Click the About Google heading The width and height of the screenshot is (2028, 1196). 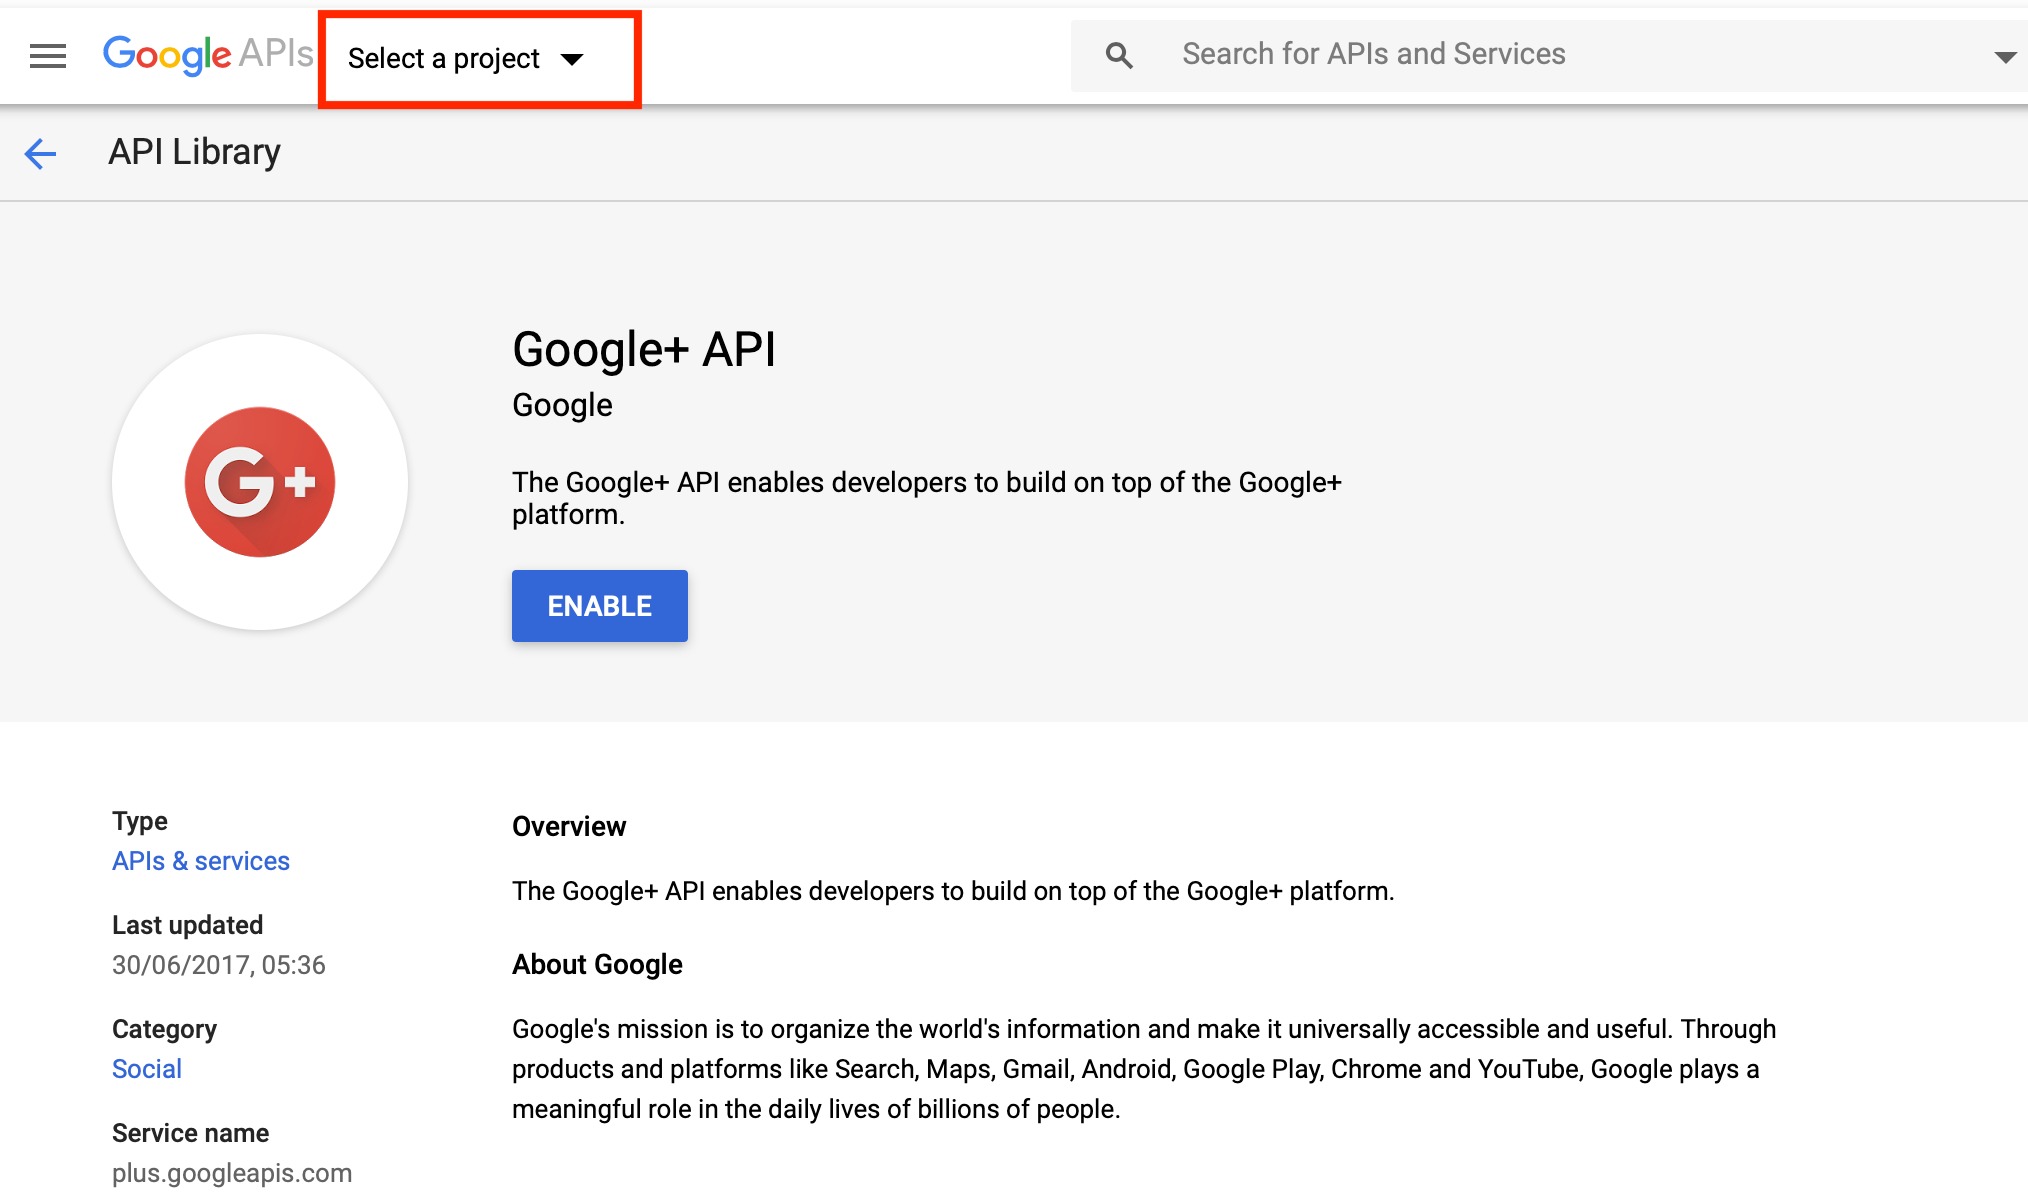tap(597, 964)
